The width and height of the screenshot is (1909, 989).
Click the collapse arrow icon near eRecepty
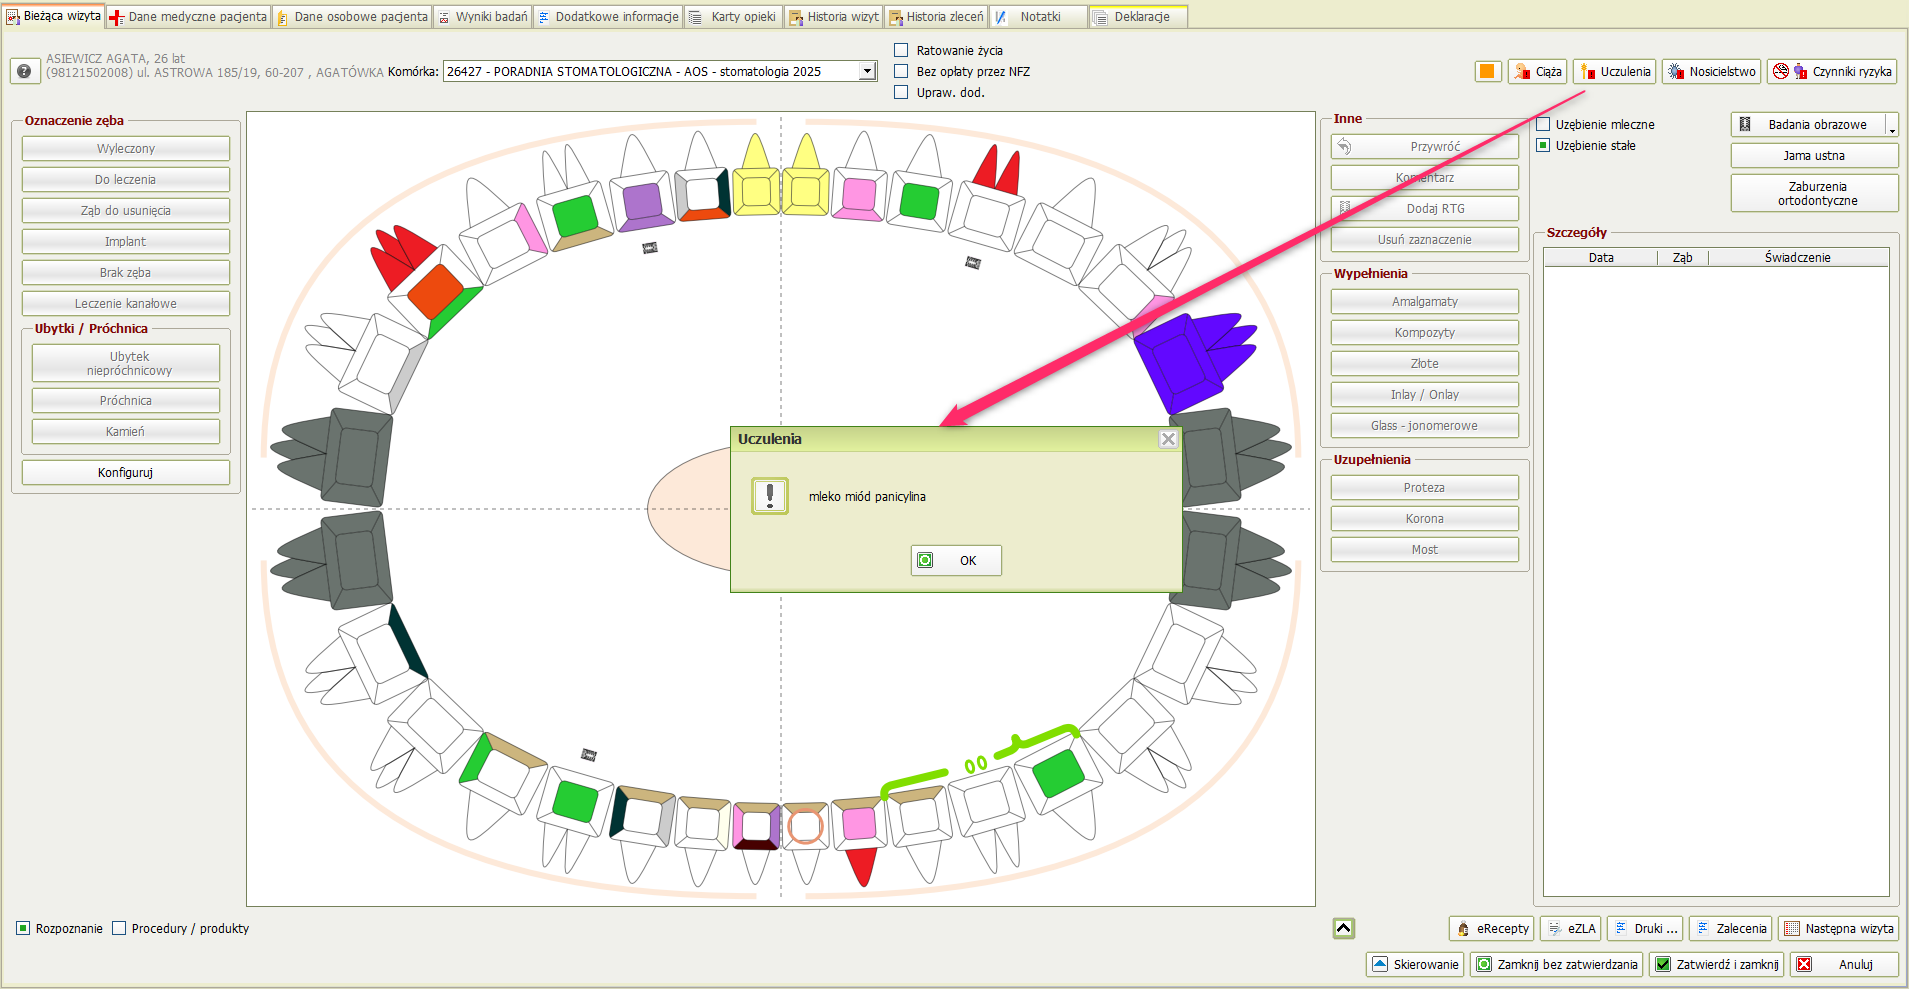(x=1344, y=928)
